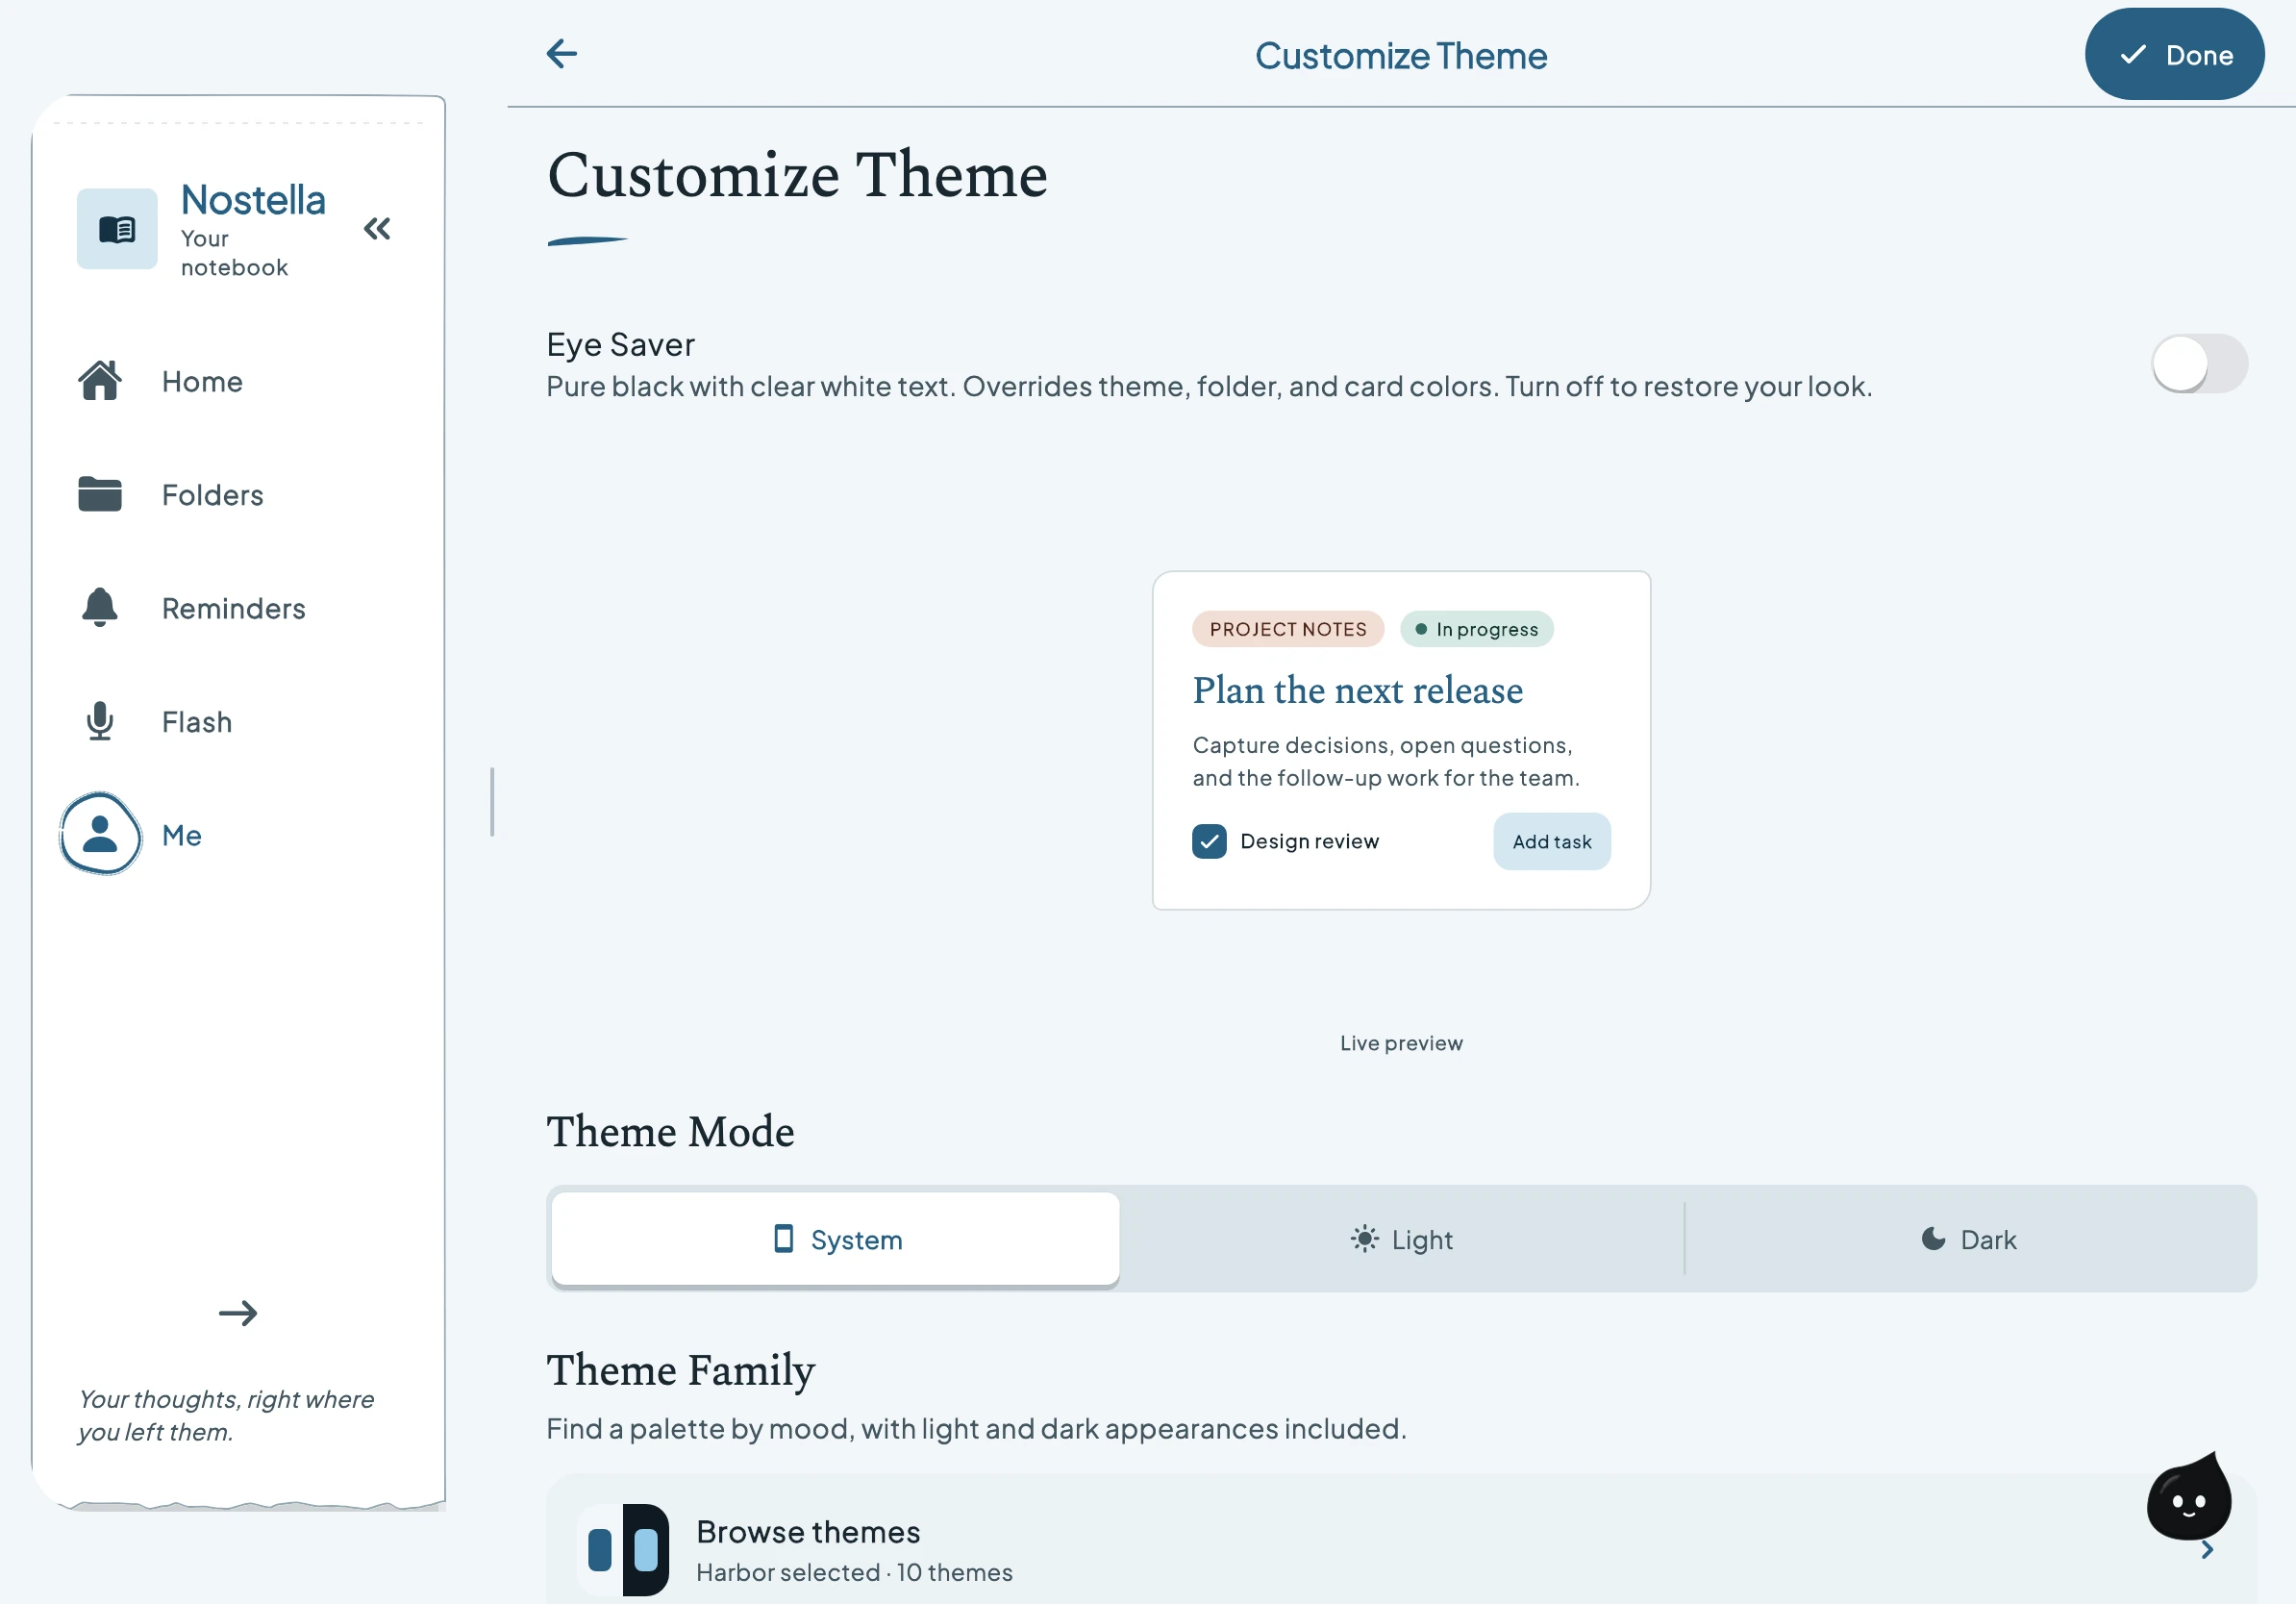Click the right arrow in sidebar footer

[237, 1313]
